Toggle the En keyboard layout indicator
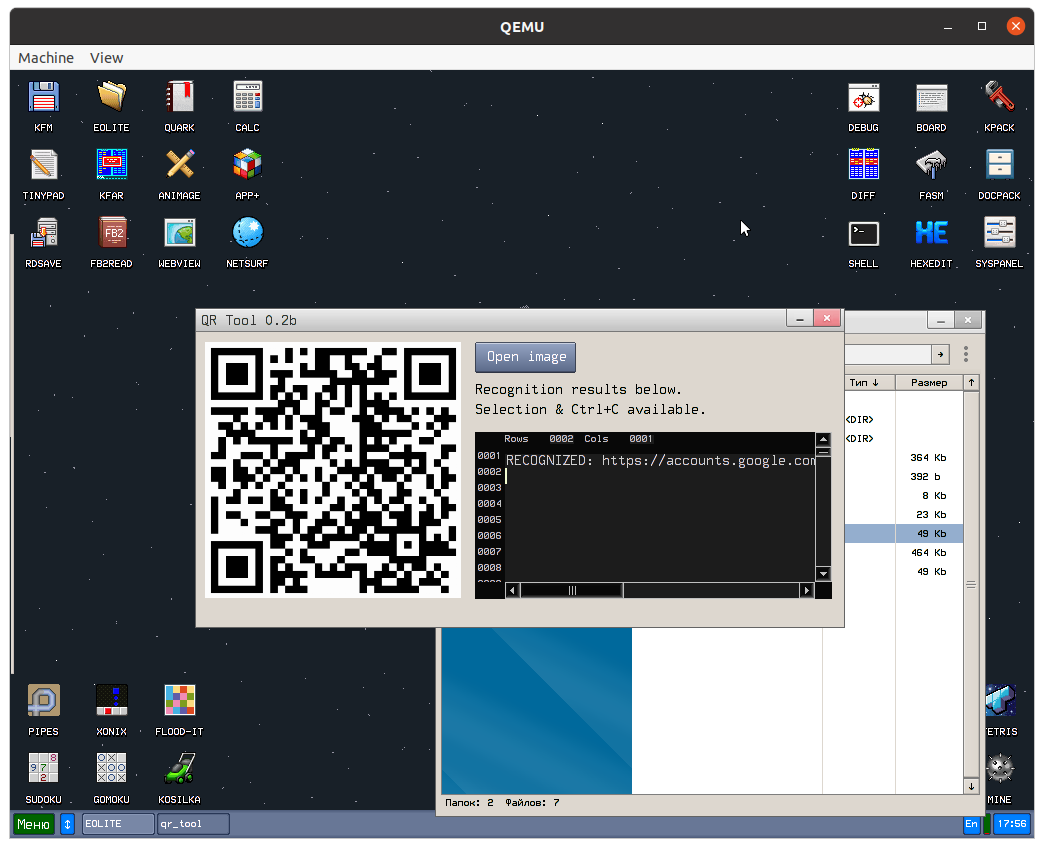Screen dimensions: 1044x848 click(x=972, y=823)
